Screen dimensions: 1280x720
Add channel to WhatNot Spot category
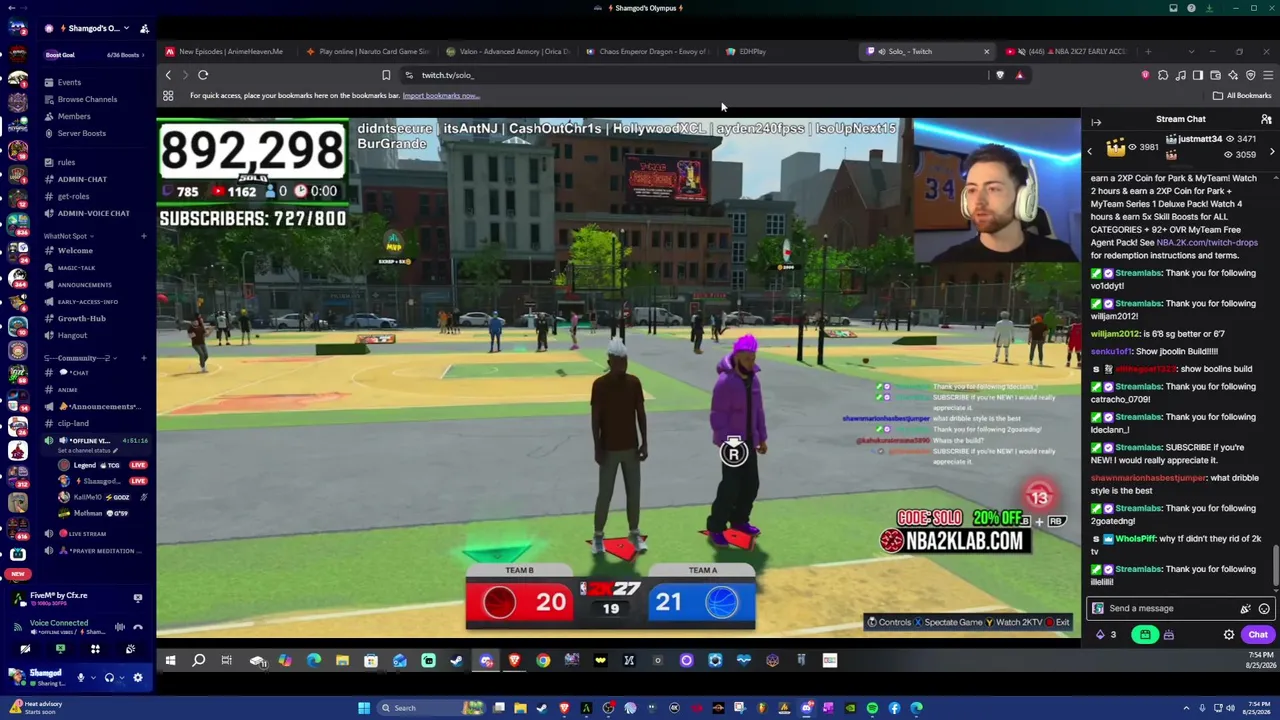pos(144,236)
